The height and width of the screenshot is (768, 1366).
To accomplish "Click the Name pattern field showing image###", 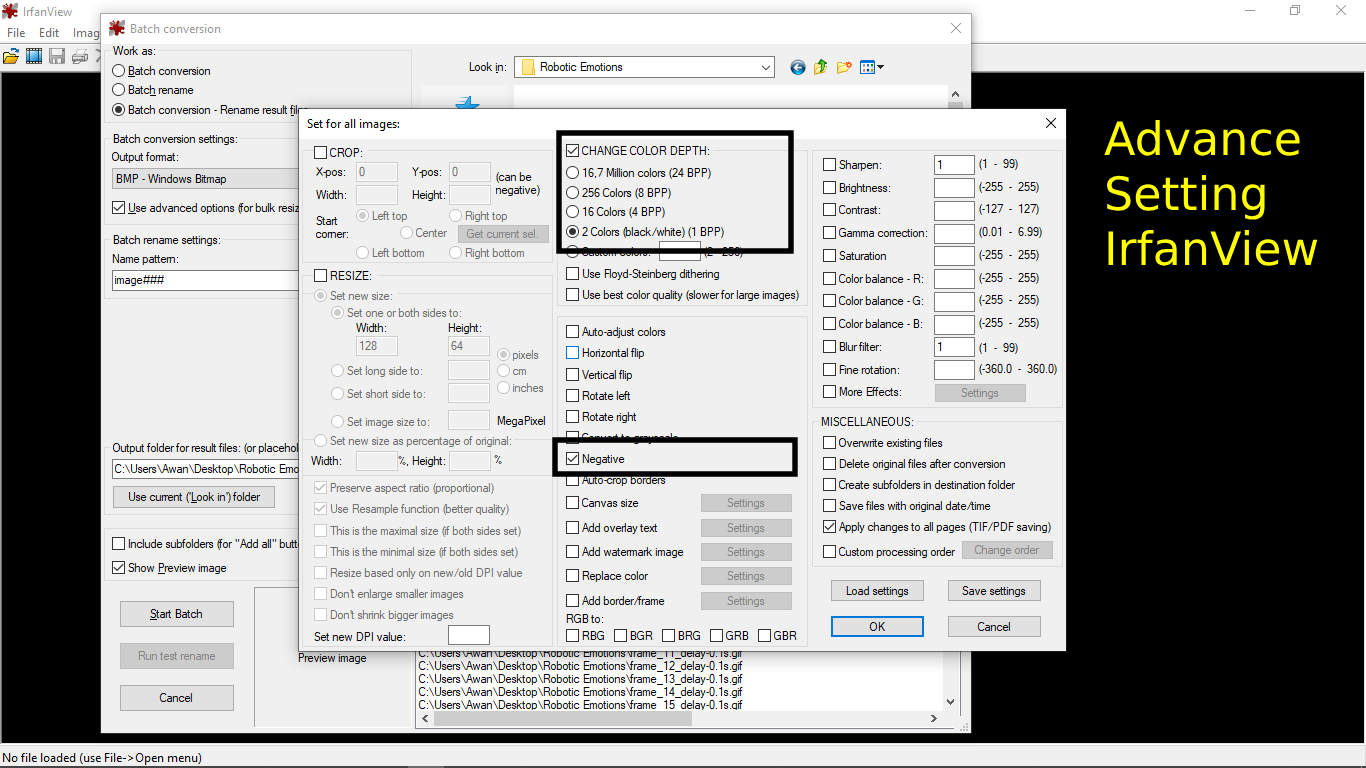I will 206,280.
